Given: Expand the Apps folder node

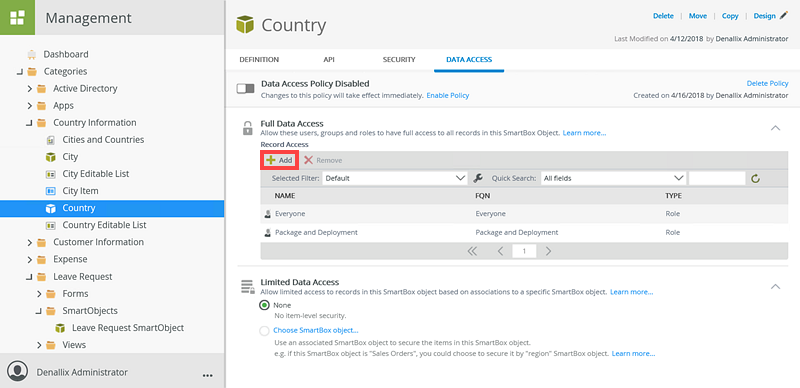Looking at the screenshot, I should (30, 106).
